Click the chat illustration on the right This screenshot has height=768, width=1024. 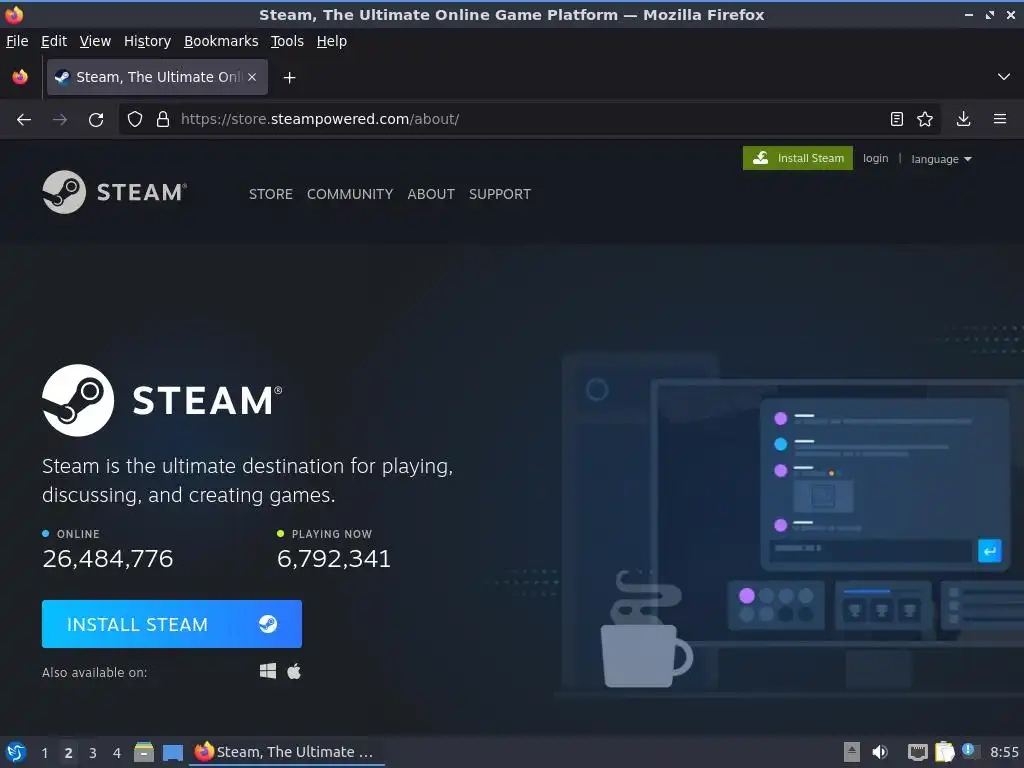click(885, 485)
